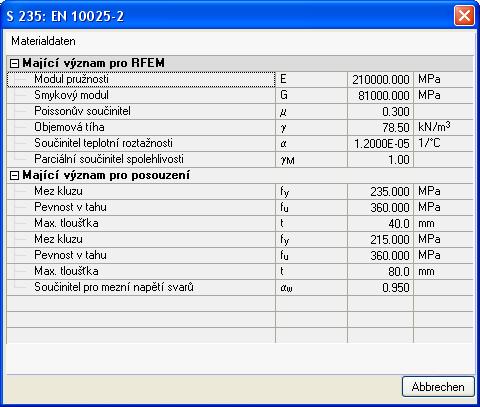Click the elastic modulus value 210000.000
The width and height of the screenshot is (480, 407).
pos(380,80)
